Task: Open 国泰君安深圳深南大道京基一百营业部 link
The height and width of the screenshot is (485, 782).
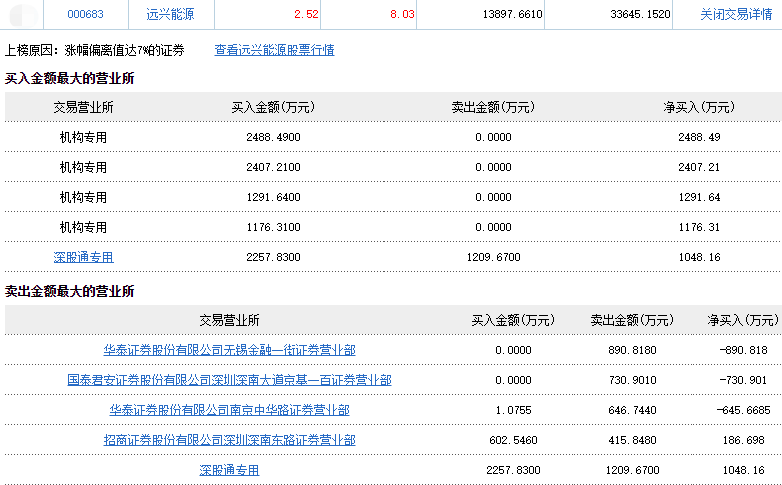Action: pyautogui.click(x=229, y=380)
